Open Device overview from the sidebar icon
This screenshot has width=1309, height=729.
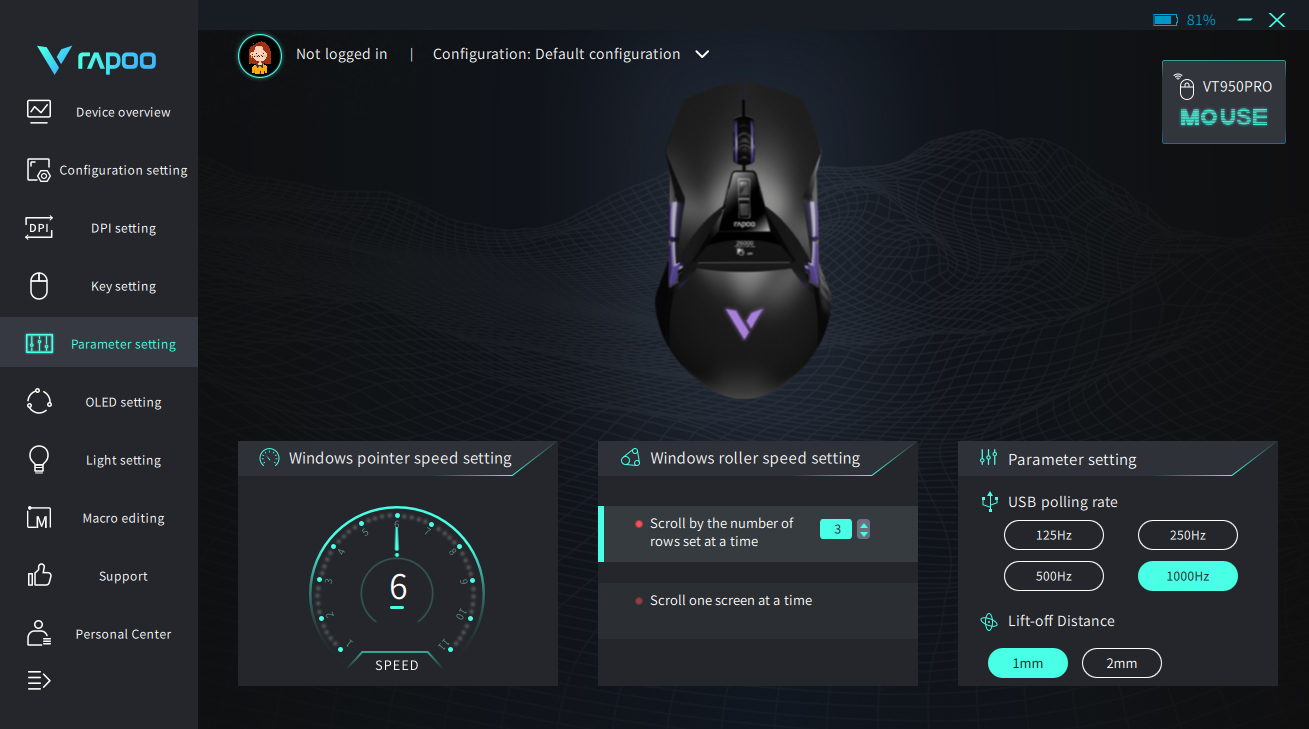(x=39, y=111)
